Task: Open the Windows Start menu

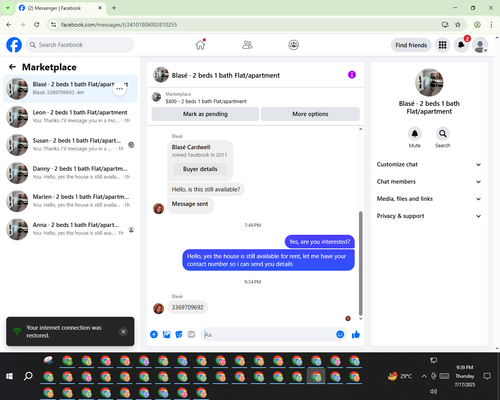Action: (9, 376)
